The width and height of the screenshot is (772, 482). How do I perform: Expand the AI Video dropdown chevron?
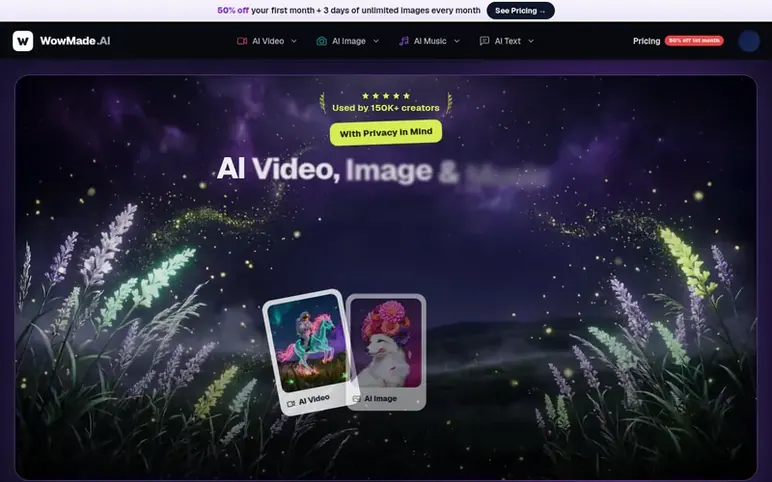(294, 41)
